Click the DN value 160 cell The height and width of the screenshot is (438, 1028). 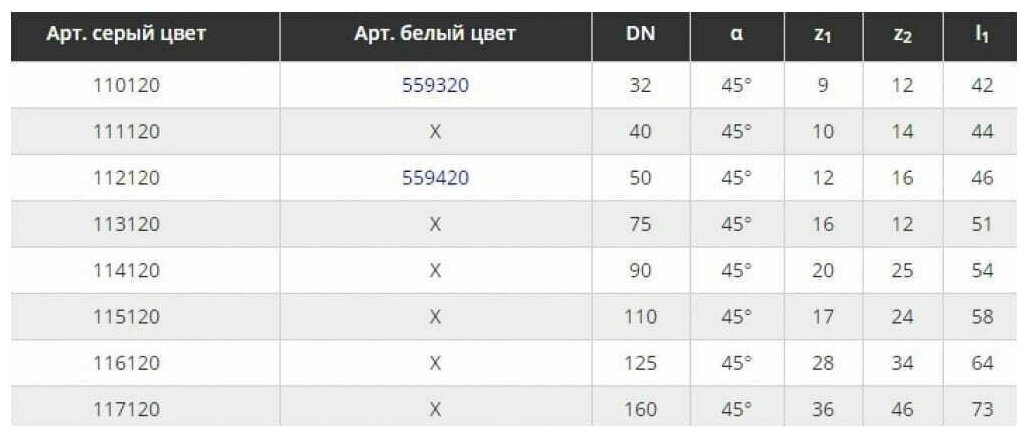click(640, 410)
